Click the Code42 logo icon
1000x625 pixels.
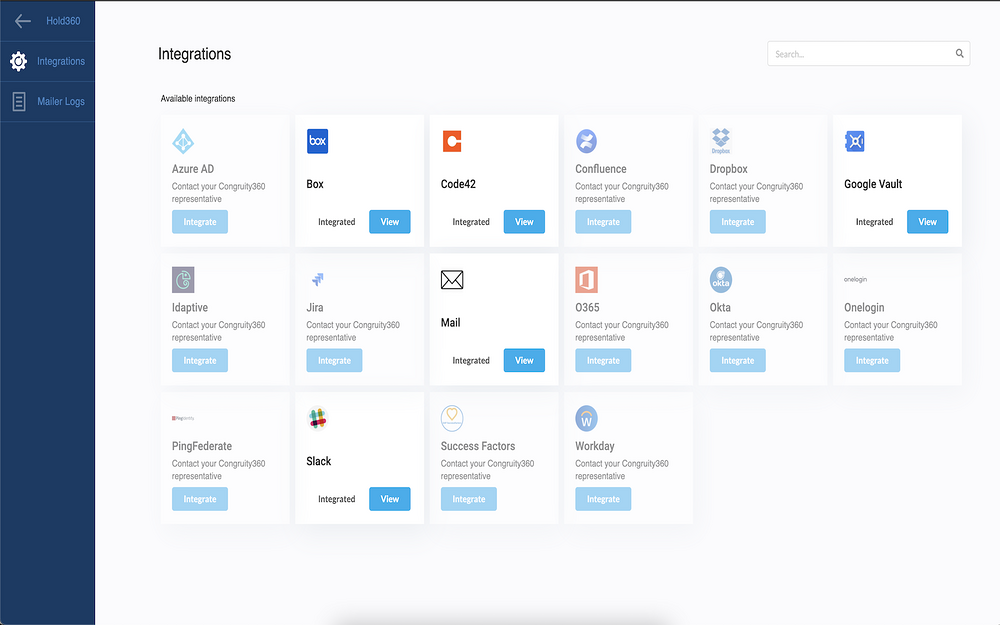452,141
